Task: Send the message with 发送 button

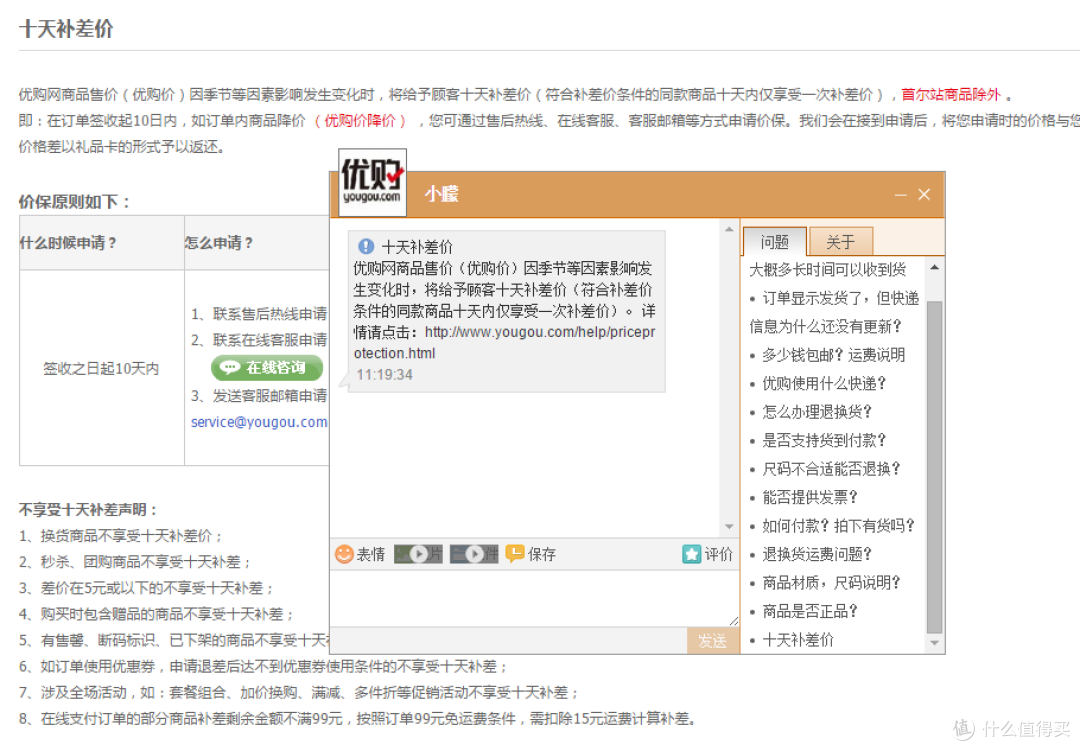Action: (712, 641)
